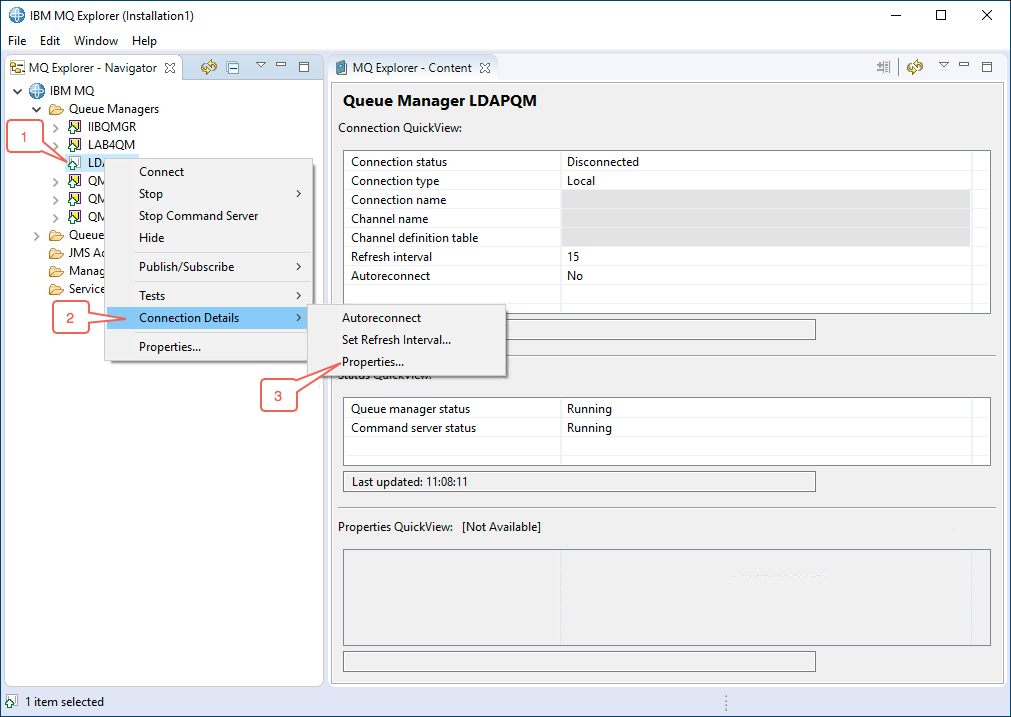Select the LAB4QM tree item
This screenshot has height=717, width=1011.
point(111,145)
